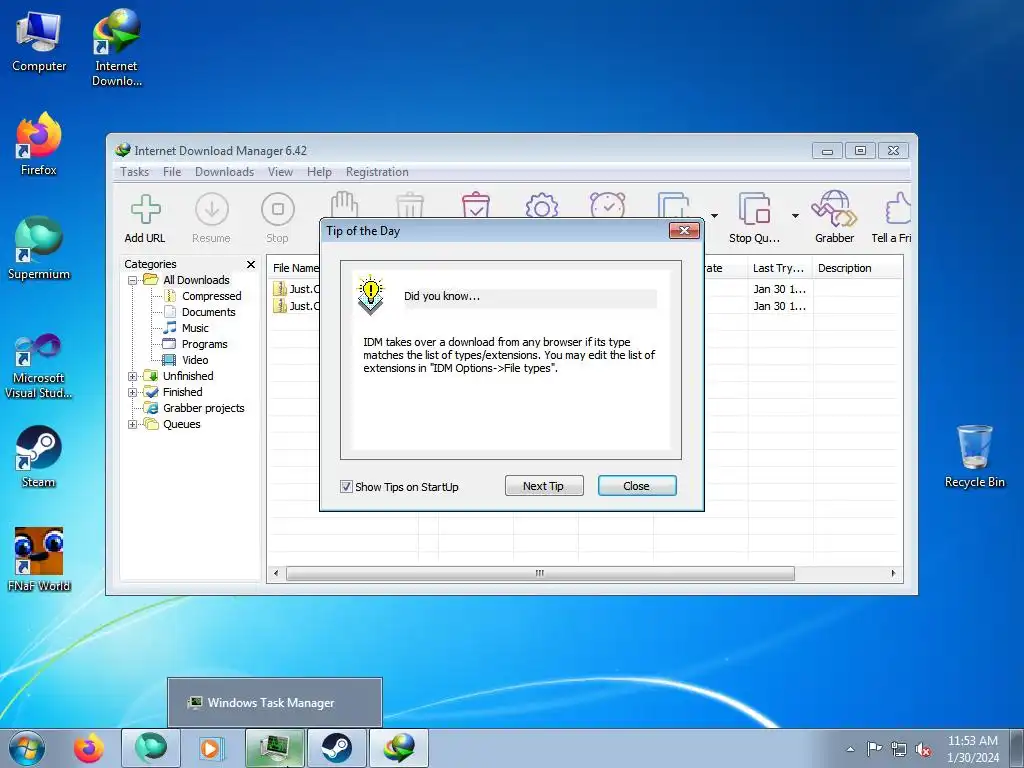Click Steam in the taskbar
This screenshot has width=1024, height=768.
point(337,748)
